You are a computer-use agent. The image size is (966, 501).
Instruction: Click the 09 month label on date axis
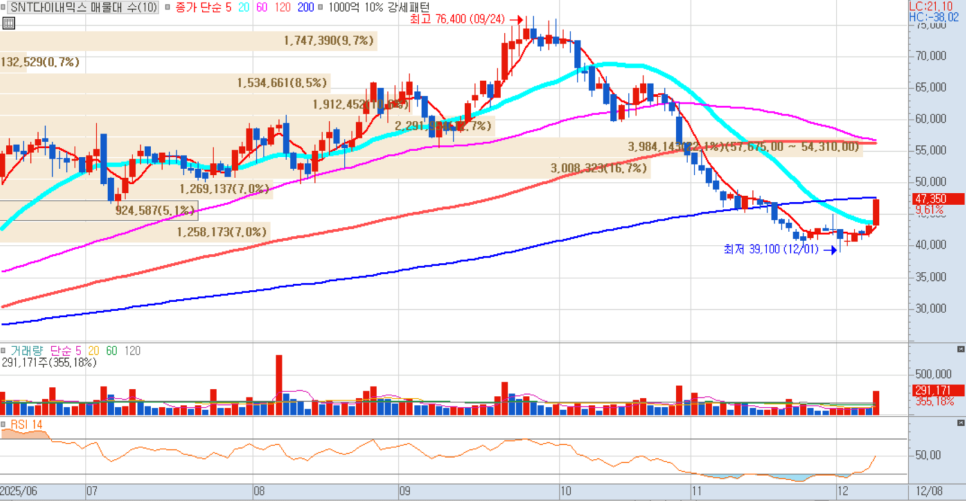pos(404,491)
